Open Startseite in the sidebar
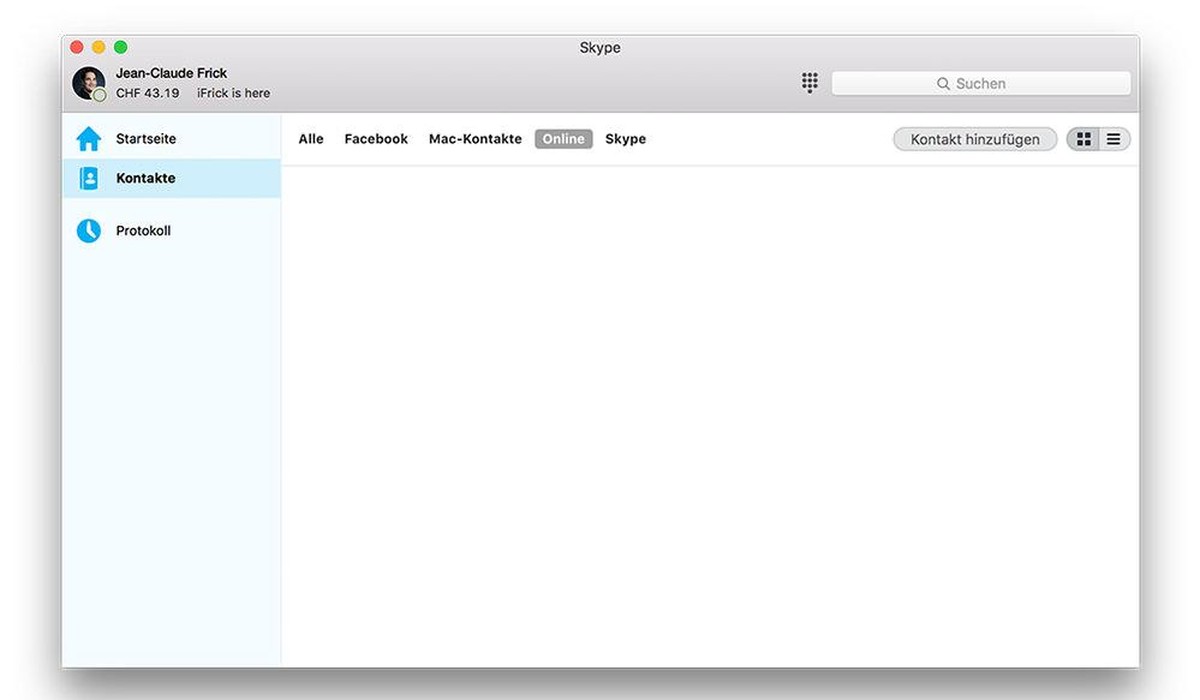The height and width of the screenshot is (700, 1200). 171,139
